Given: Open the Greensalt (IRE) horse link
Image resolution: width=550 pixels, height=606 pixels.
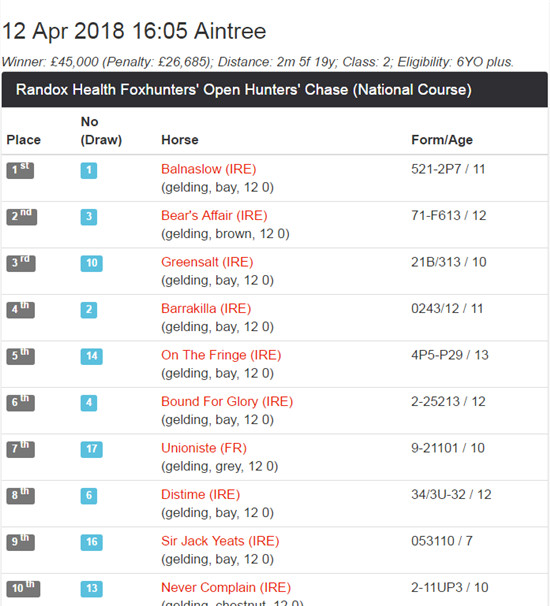Looking at the screenshot, I should coord(207,262).
